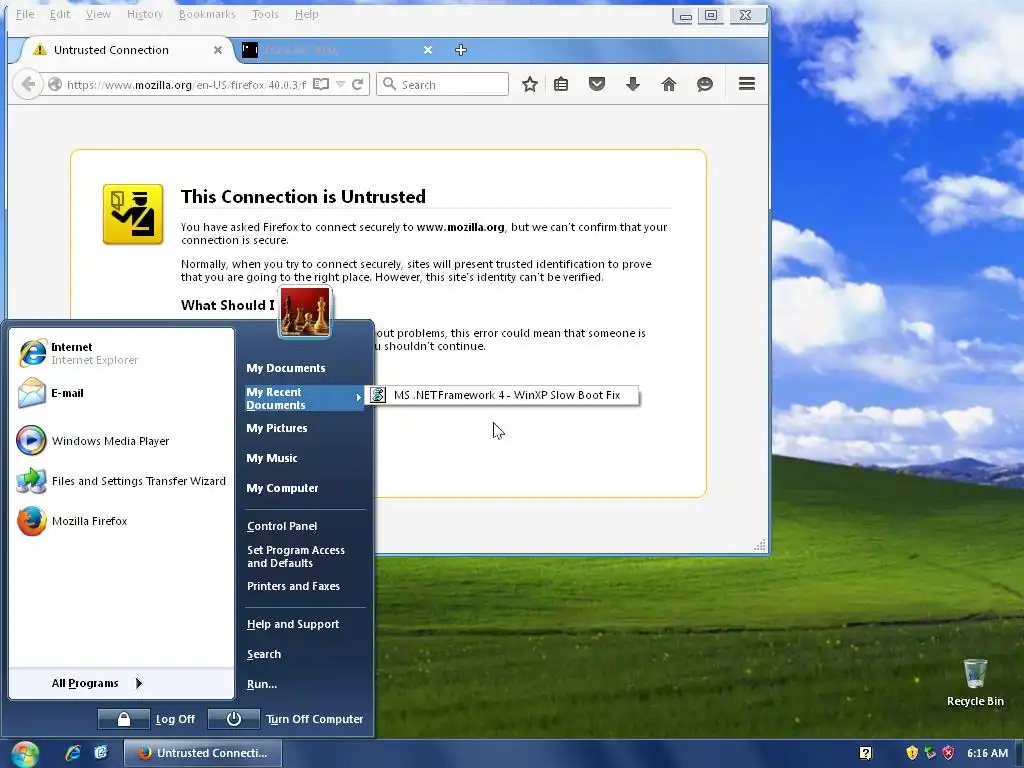Click the network connection tray icon
This screenshot has width=1024, height=768.
[x=930, y=753]
